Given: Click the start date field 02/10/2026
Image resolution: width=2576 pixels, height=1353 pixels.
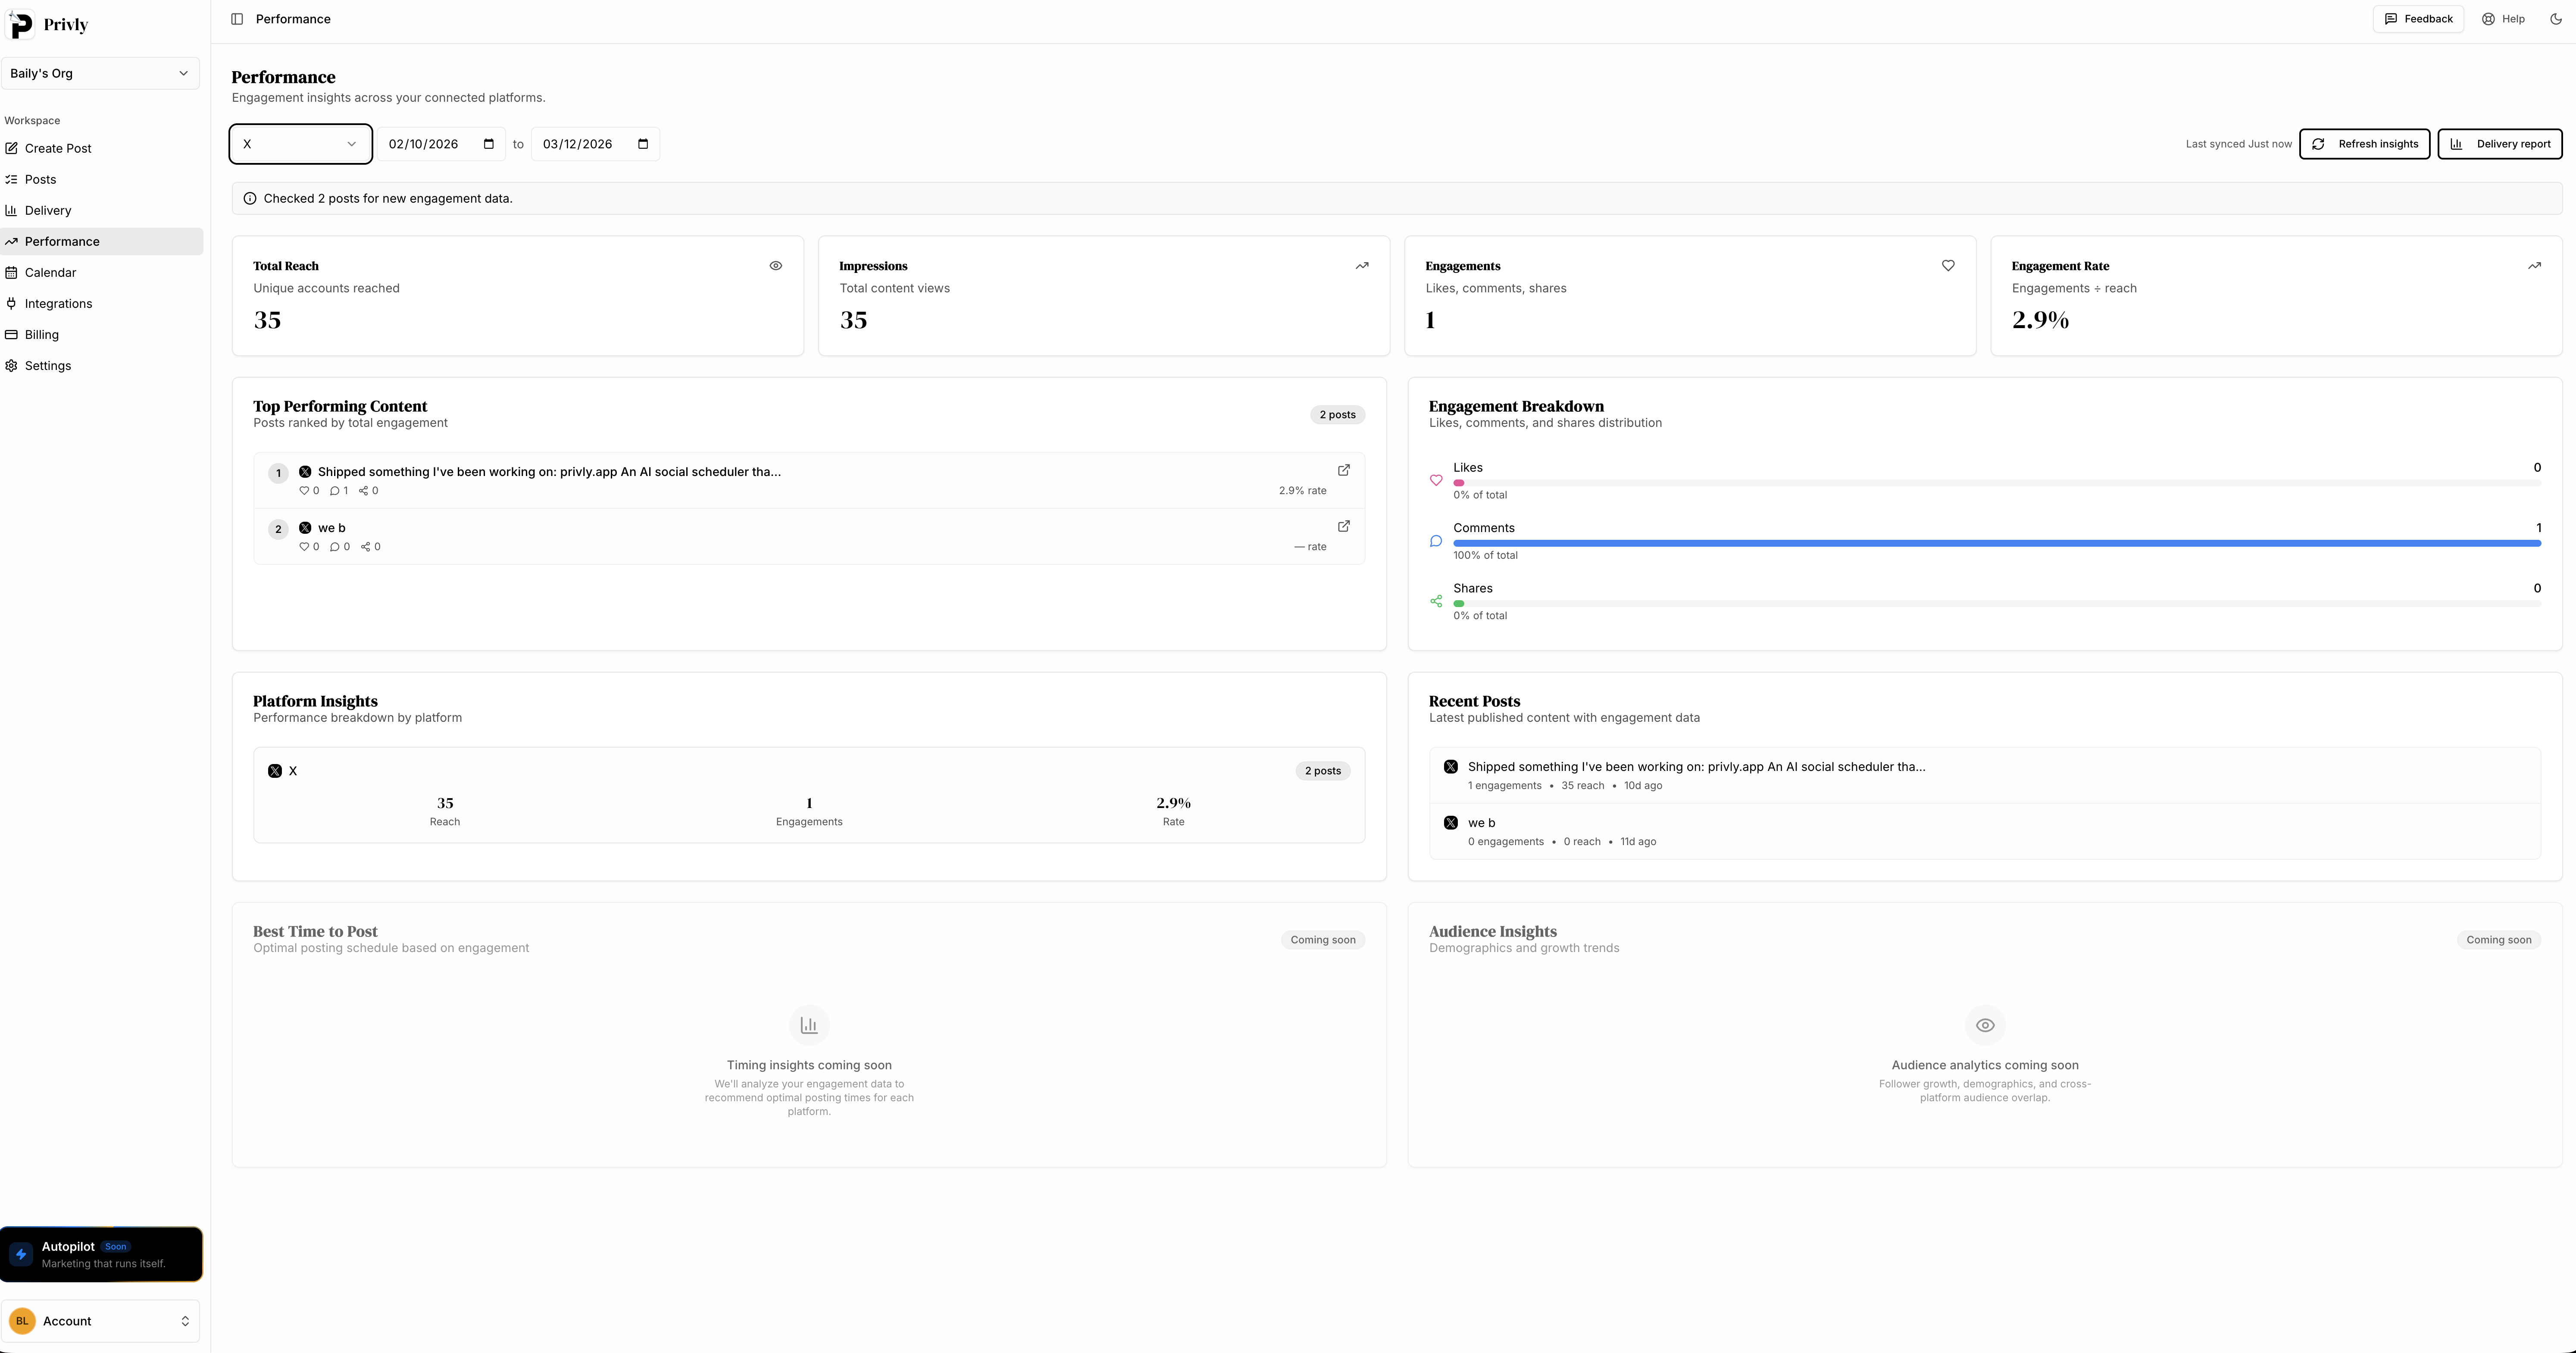Looking at the screenshot, I should pyautogui.click(x=441, y=144).
